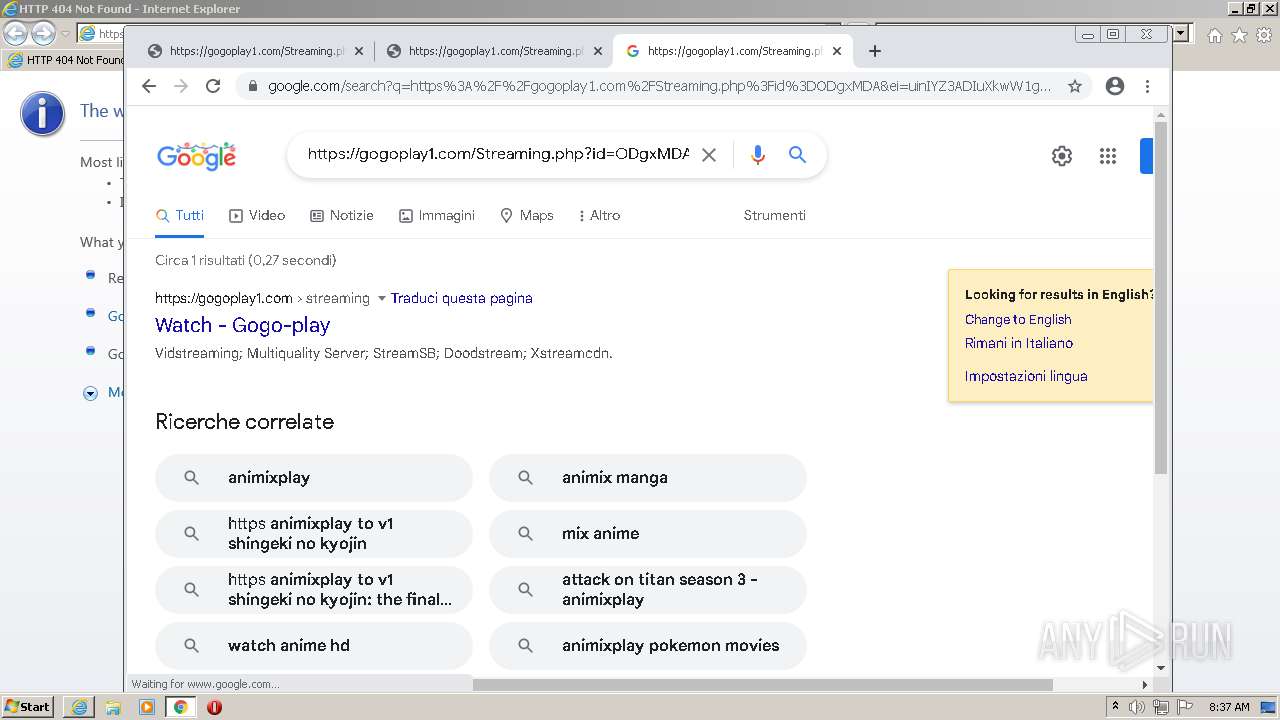Viewport: 1280px width, 720px height.
Task: Open Impostazioni lingua link
Action: (x=1026, y=376)
